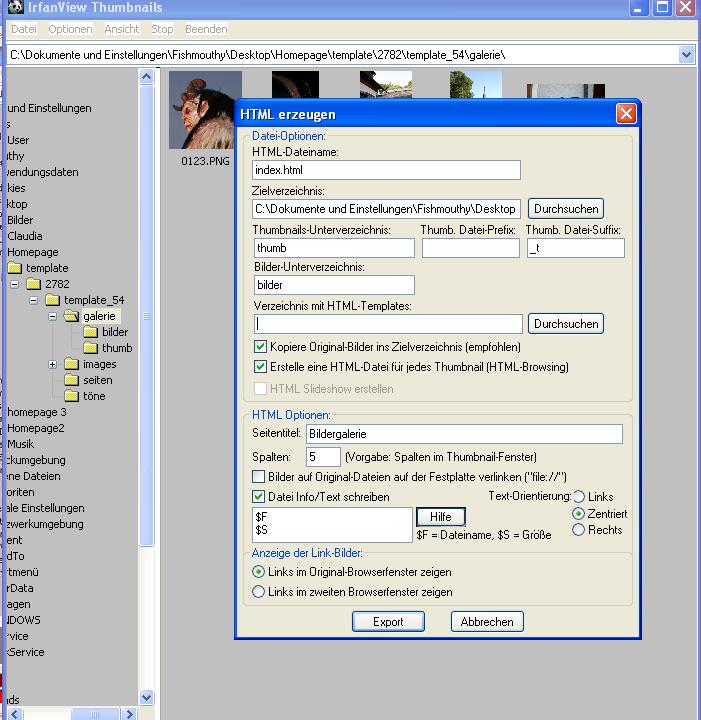701x720 pixels.
Task: Uncheck 'Kopiere Original-Bilder ins Zielverzeichnis'
Action: 260,347
